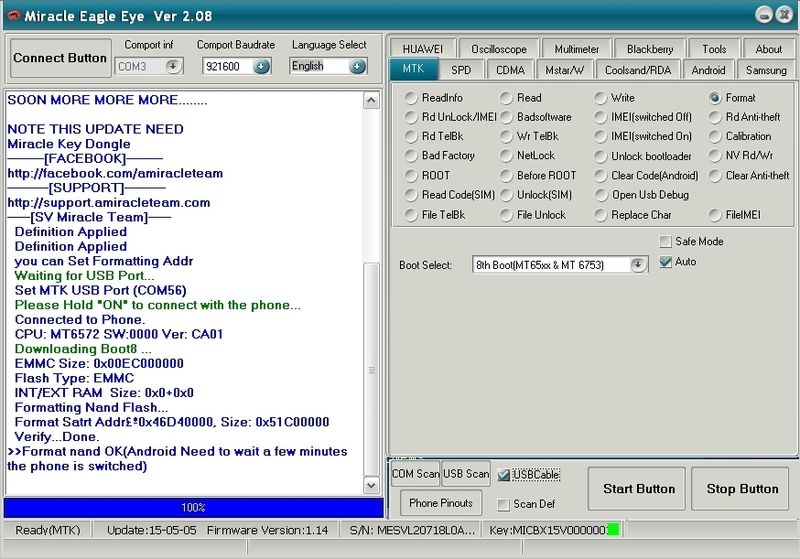Viewport: 800px width, 559px height.
Task: Open the Comport Baudrate dropdown arrow
Action: [261, 66]
